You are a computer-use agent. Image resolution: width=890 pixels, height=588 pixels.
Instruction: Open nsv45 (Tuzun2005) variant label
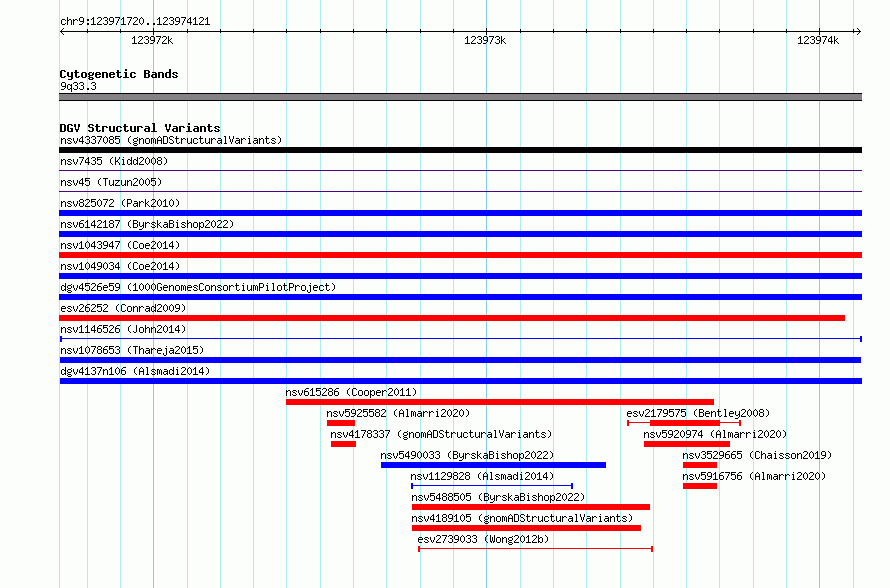click(111, 182)
